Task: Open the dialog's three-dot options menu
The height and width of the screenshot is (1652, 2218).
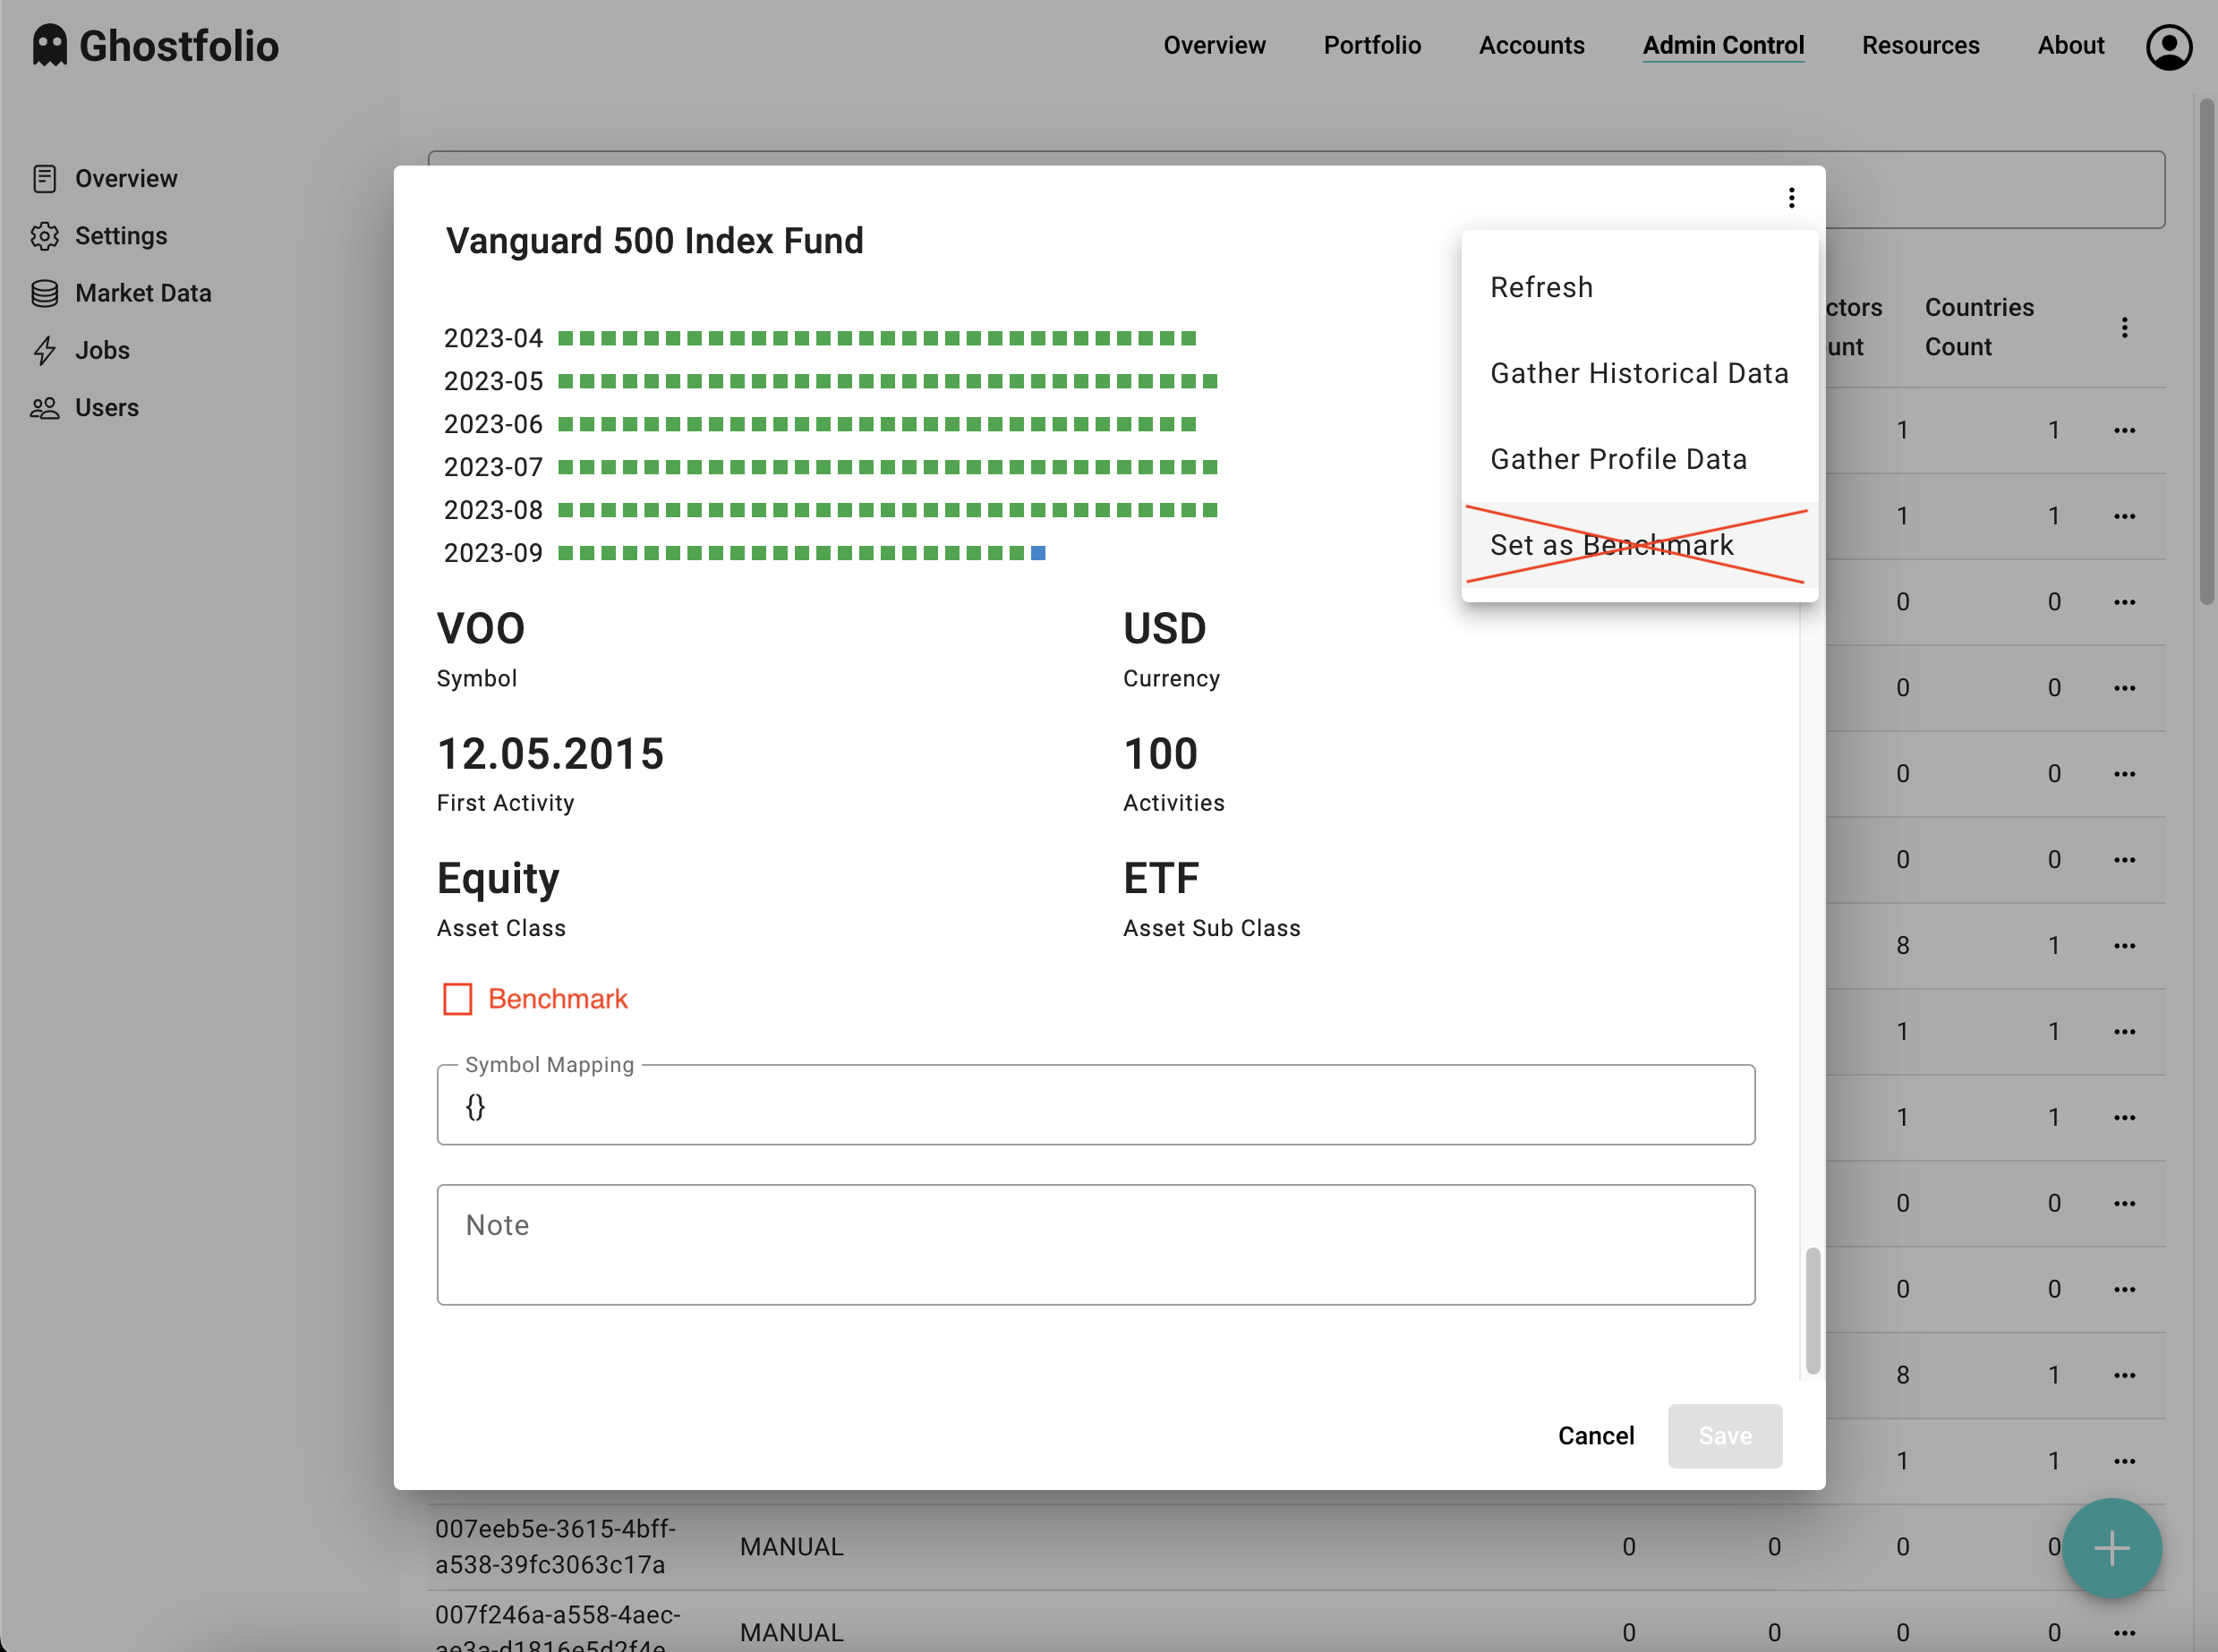Action: pyautogui.click(x=1791, y=197)
